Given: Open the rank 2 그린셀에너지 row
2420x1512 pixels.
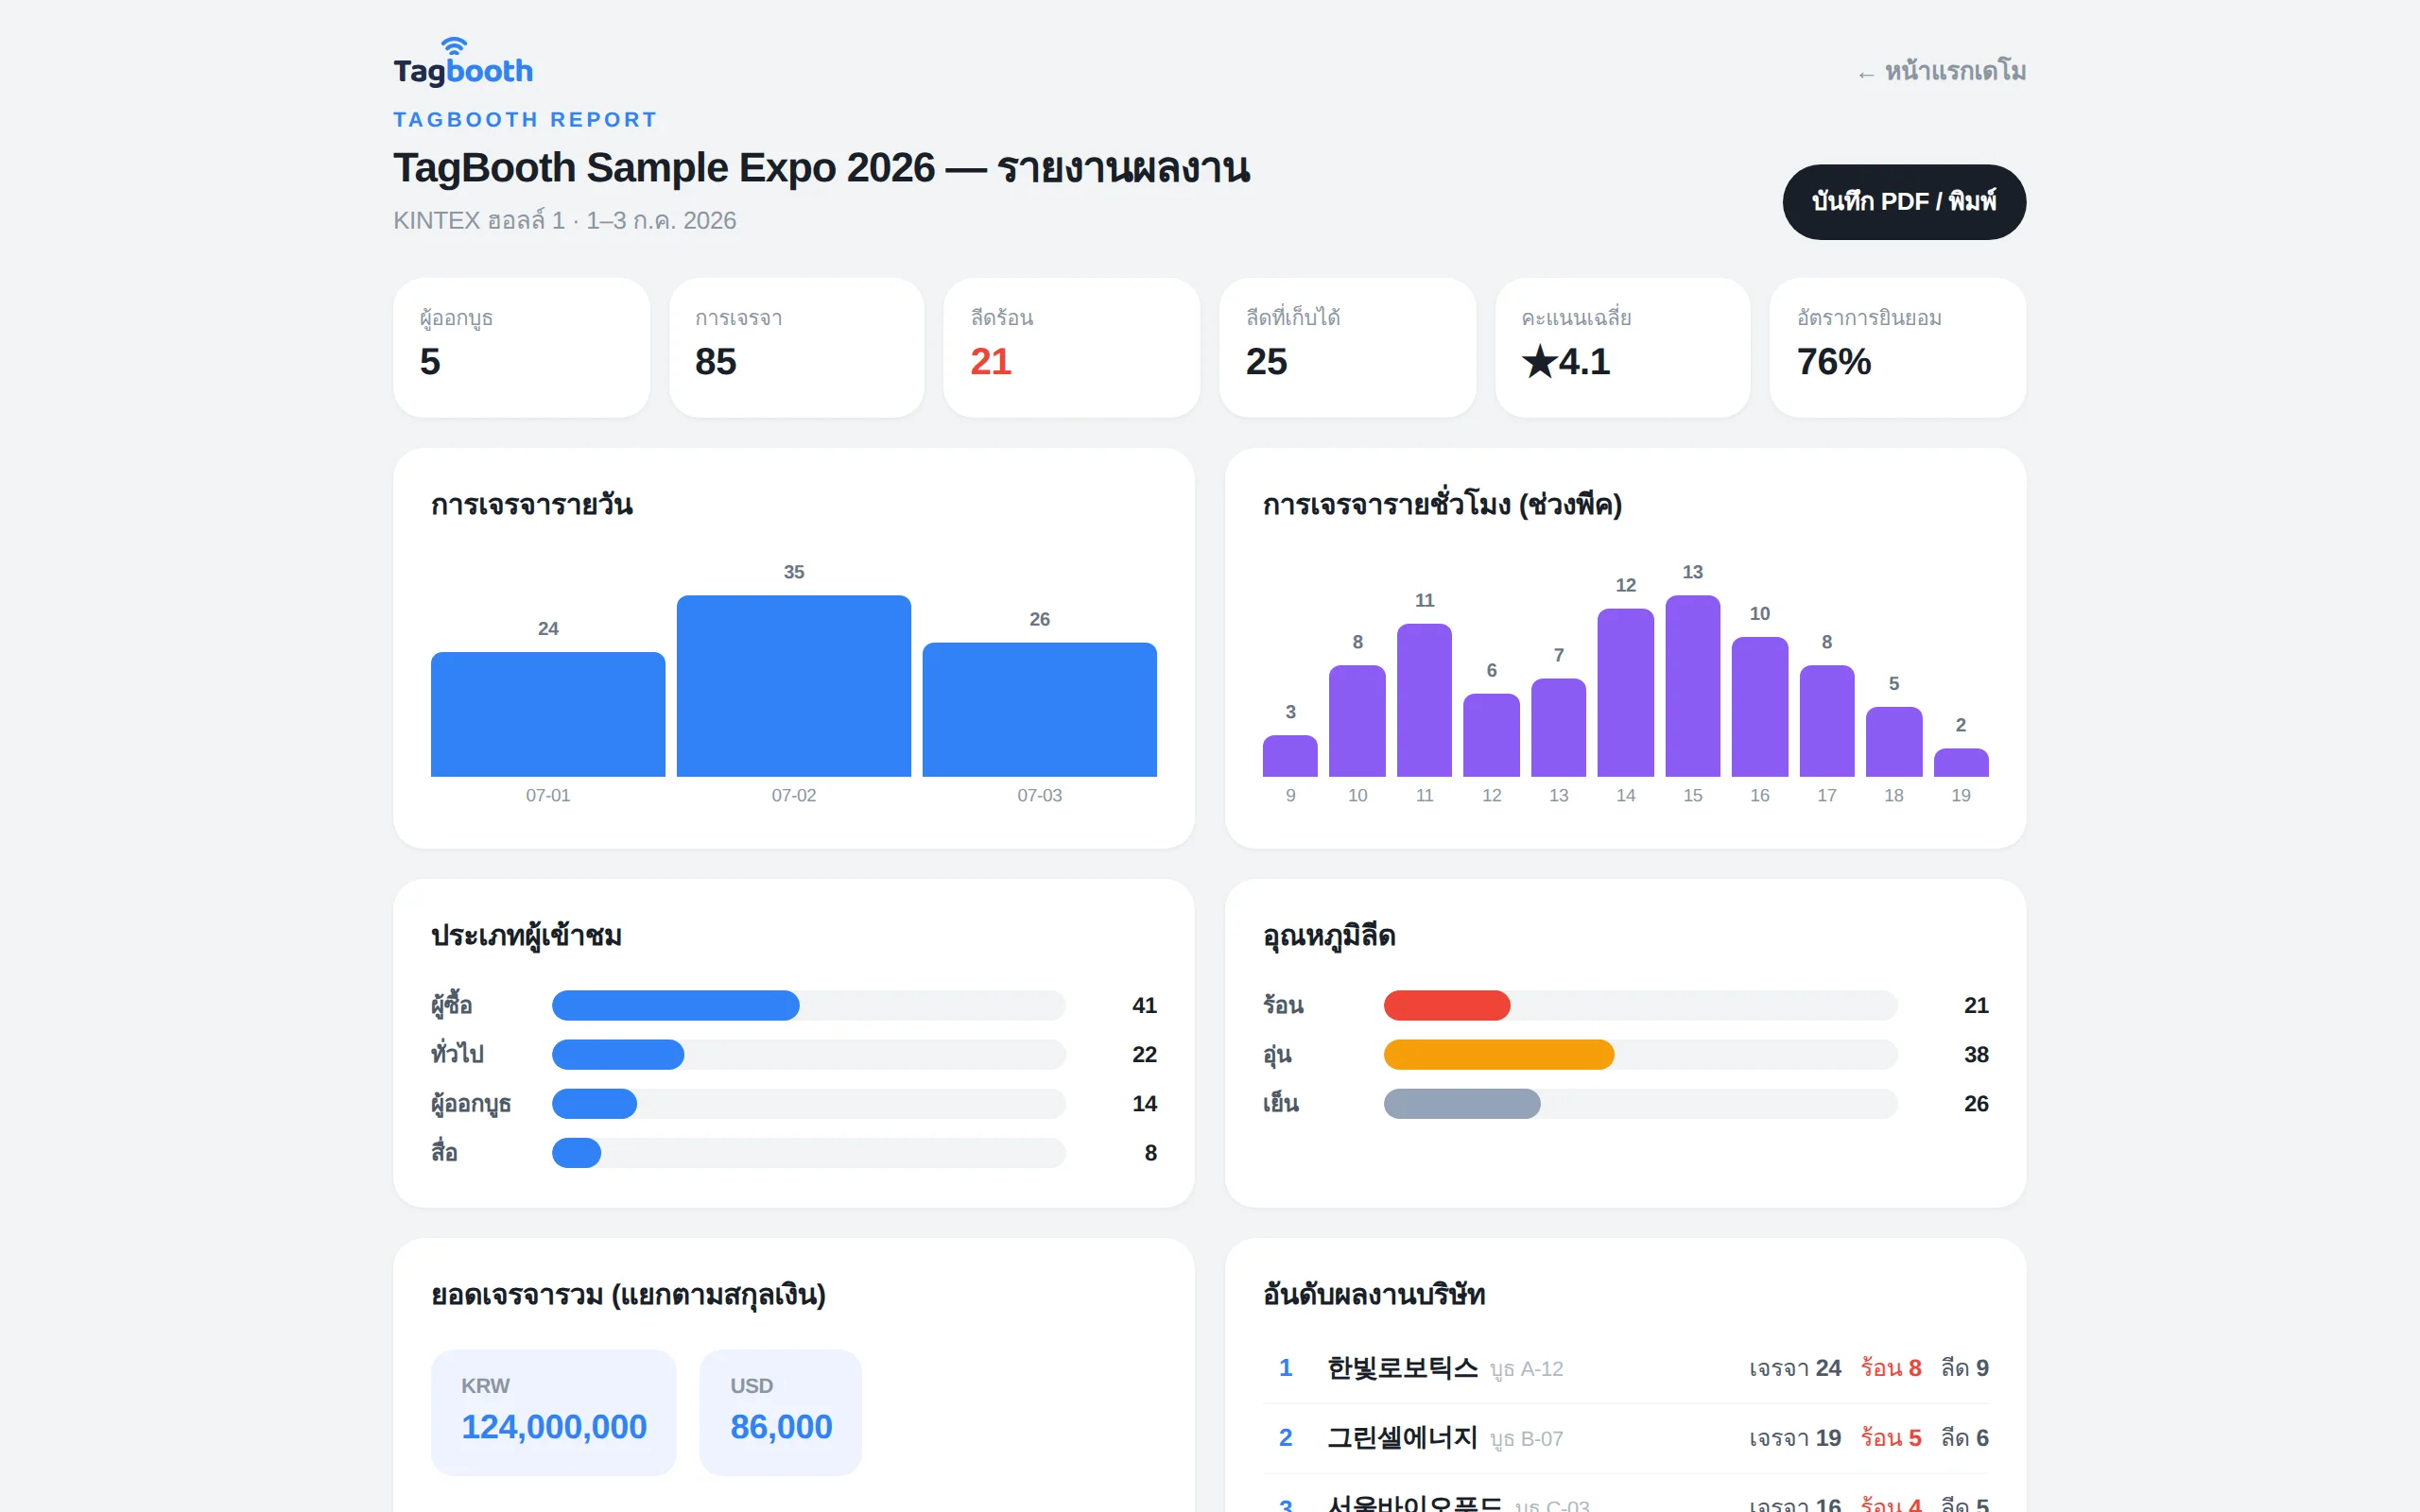Looking at the screenshot, I should coord(1625,1438).
